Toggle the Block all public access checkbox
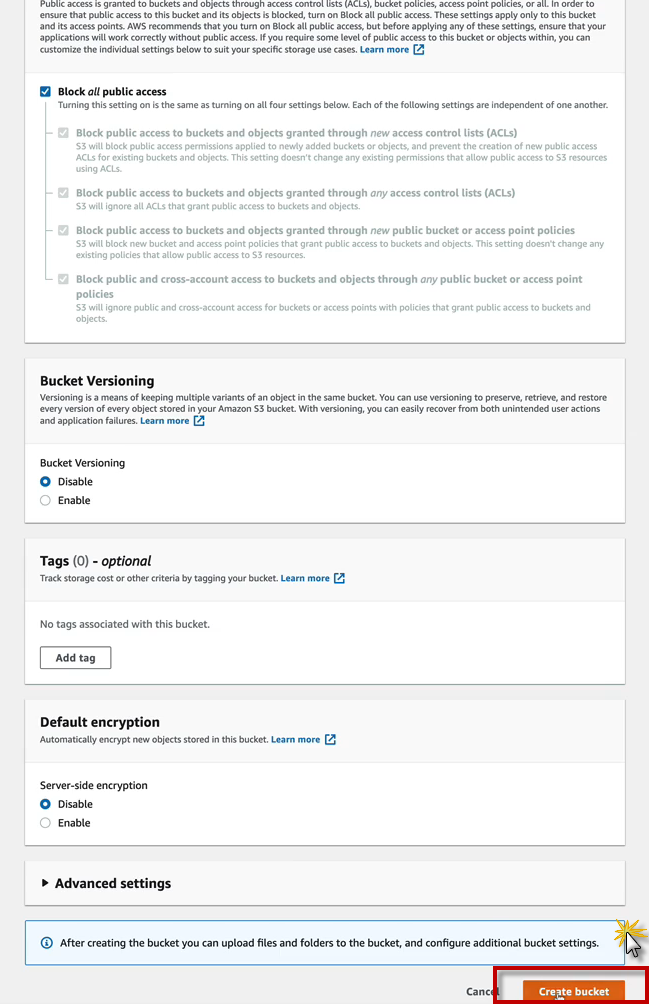 pyautogui.click(x=45, y=92)
